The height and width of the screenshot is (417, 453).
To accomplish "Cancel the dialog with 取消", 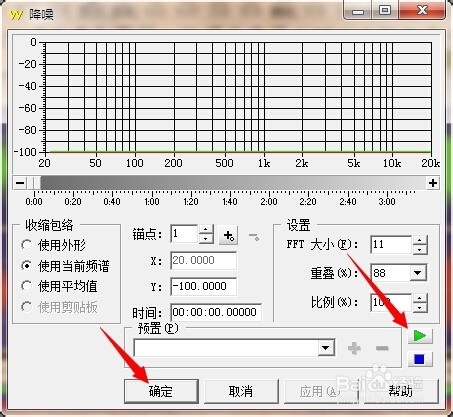I will tap(241, 391).
